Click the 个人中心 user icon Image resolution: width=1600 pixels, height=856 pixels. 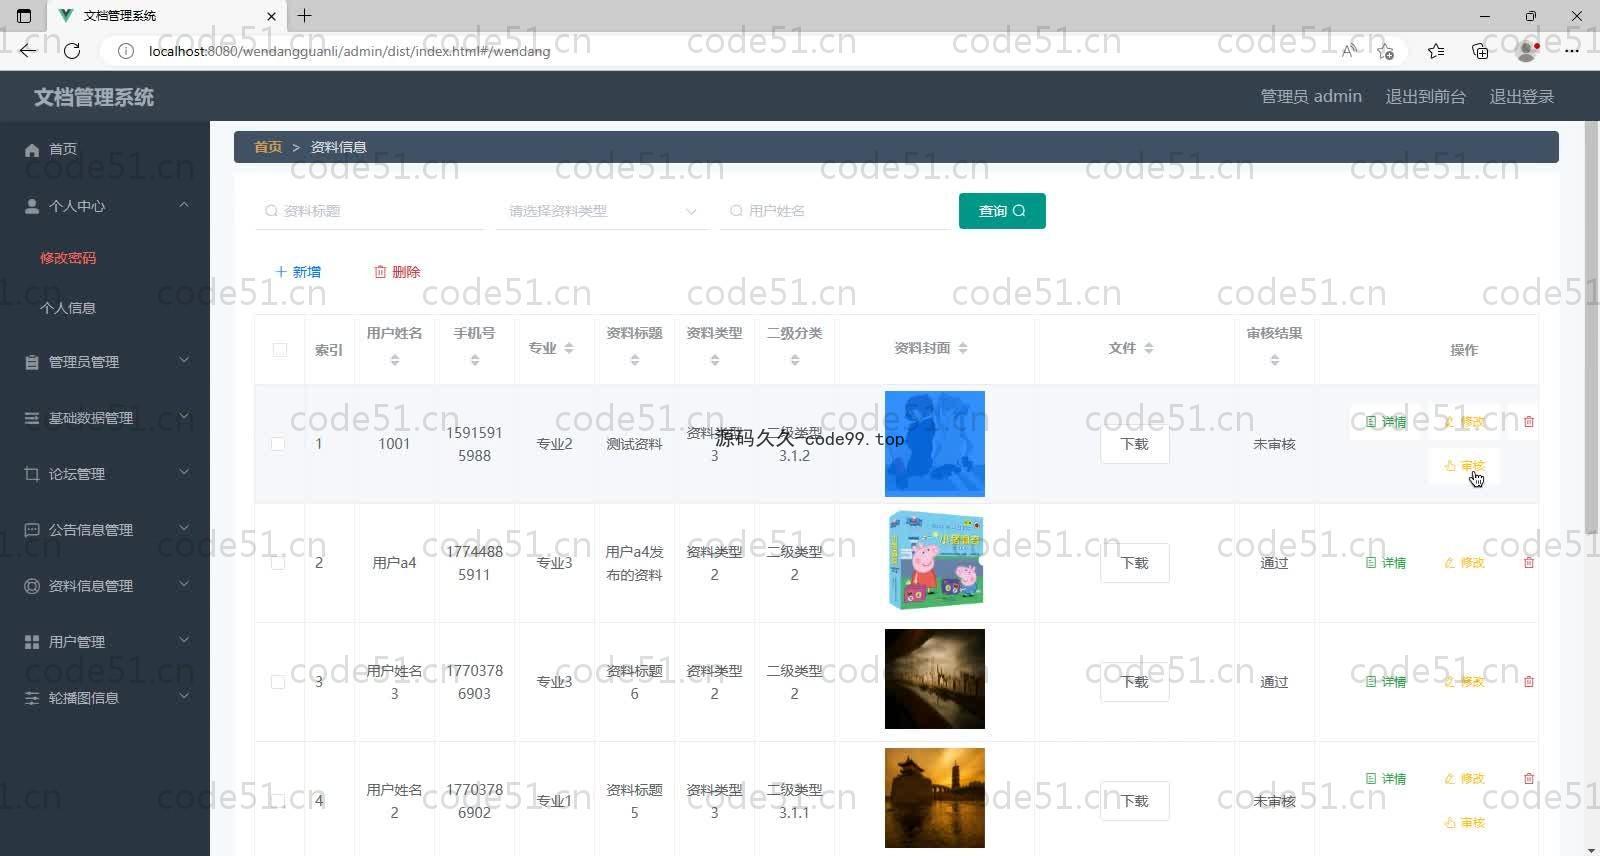(x=32, y=206)
